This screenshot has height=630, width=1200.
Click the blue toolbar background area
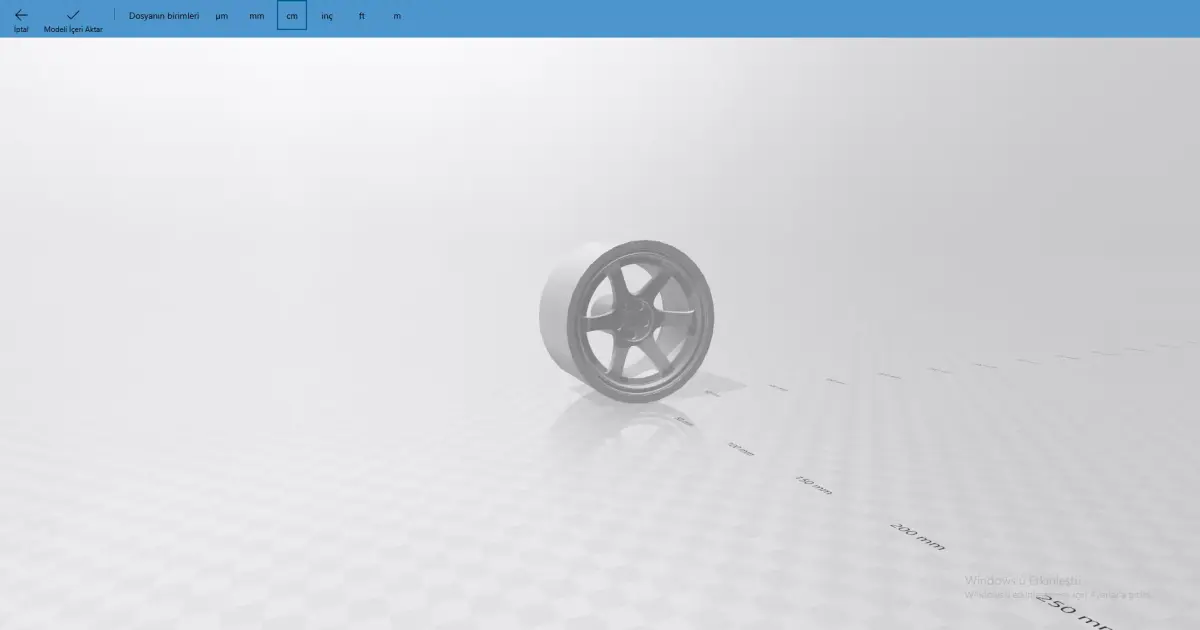coord(700,16)
